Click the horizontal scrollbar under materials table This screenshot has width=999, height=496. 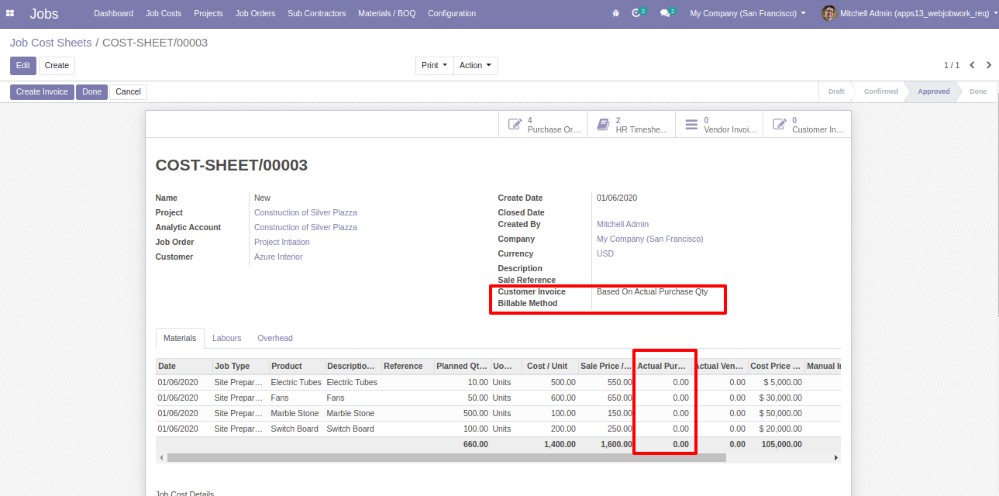pyautogui.click(x=445, y=457)
